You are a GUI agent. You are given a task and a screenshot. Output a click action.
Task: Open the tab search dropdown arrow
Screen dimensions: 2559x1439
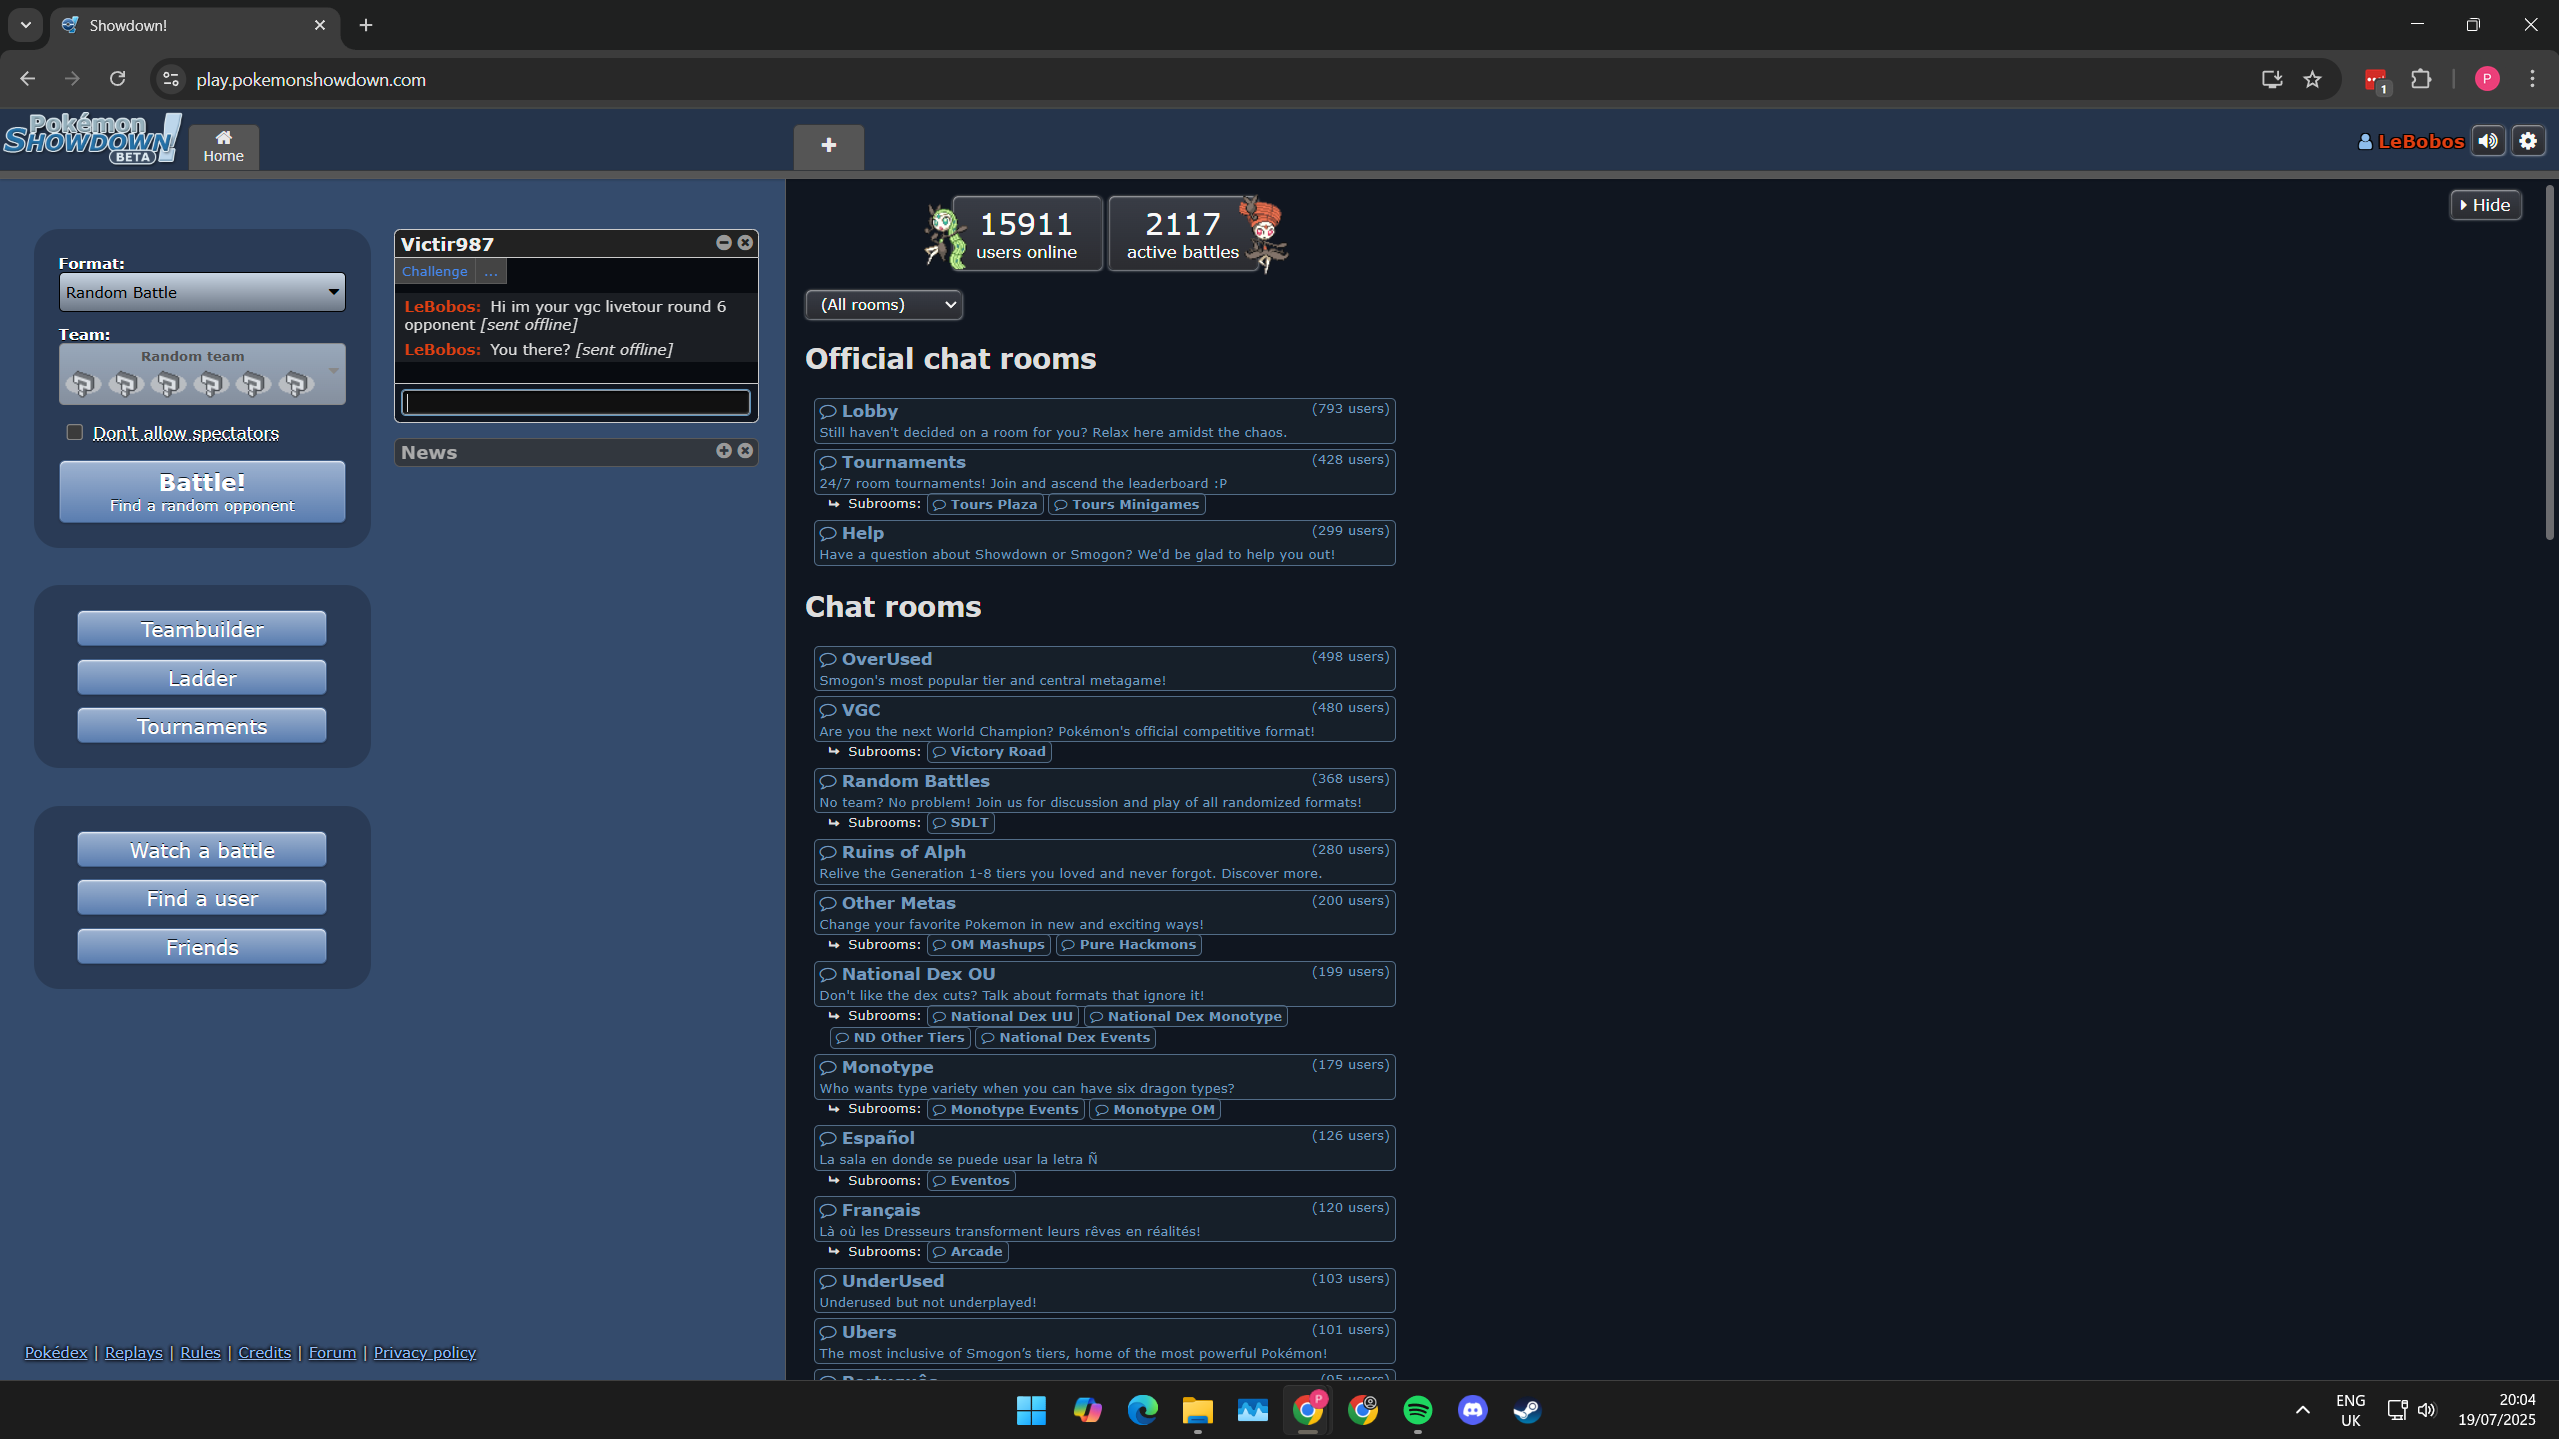coord(26,25)
